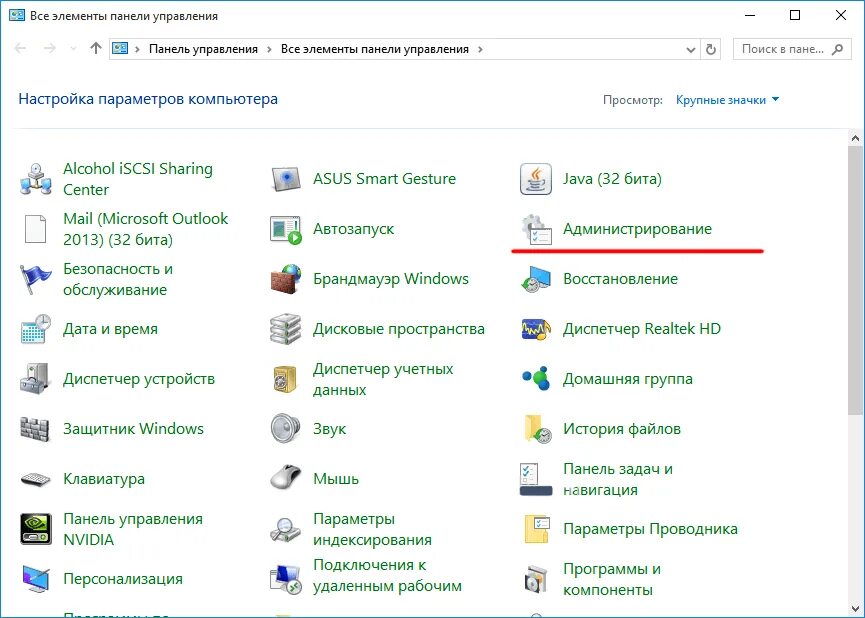Screen dimensions: 865x618
Task: Open the Администрирование link text
Action: point(637,229)
